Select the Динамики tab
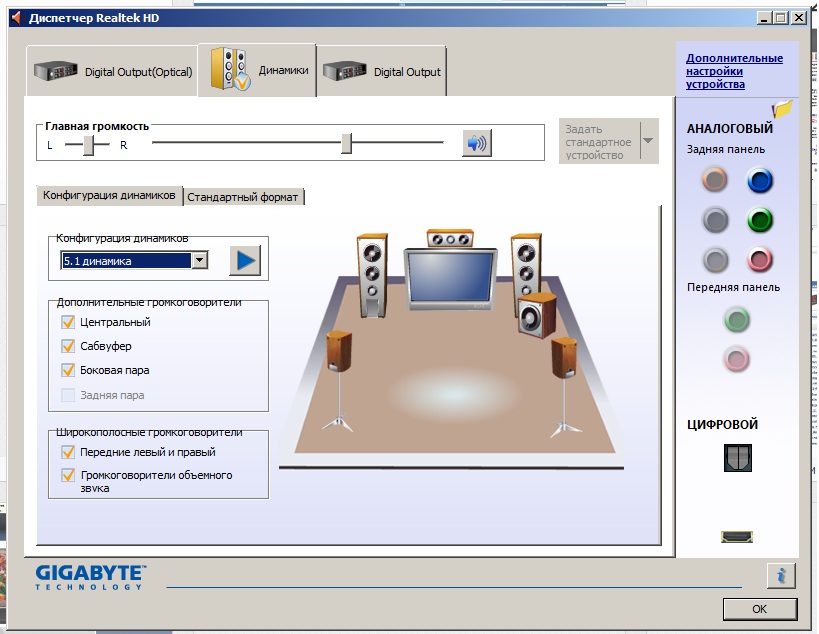 pyautogui.click(x=257, y=70)
